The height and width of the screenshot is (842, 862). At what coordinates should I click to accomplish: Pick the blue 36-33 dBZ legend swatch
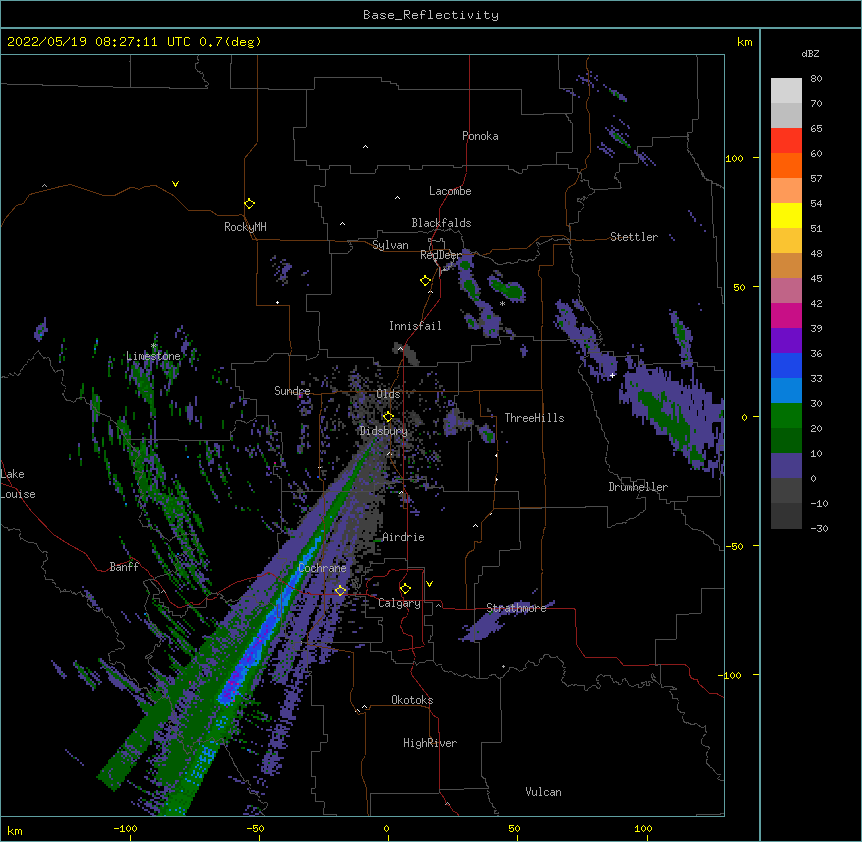[786, 365]
